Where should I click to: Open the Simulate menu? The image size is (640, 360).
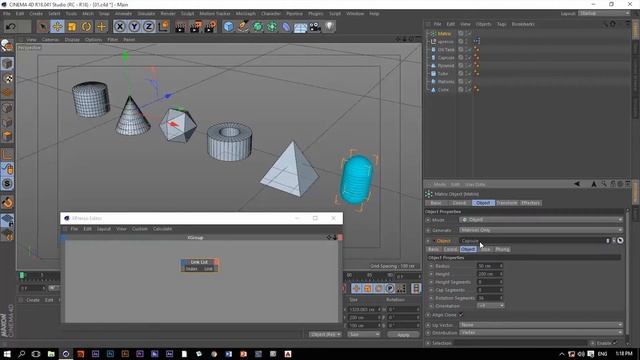click(x=146, y=13)
